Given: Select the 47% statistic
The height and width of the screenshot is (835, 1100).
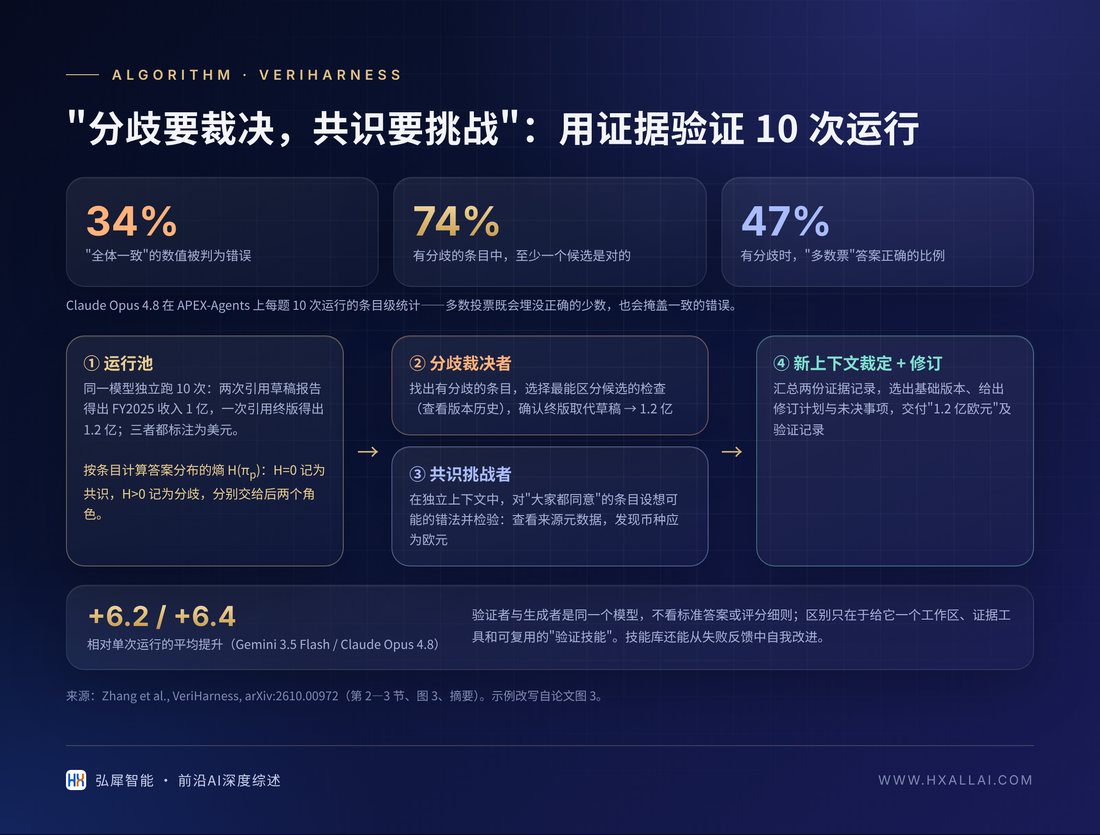Looking at the screenshot, I should point(785,221).
